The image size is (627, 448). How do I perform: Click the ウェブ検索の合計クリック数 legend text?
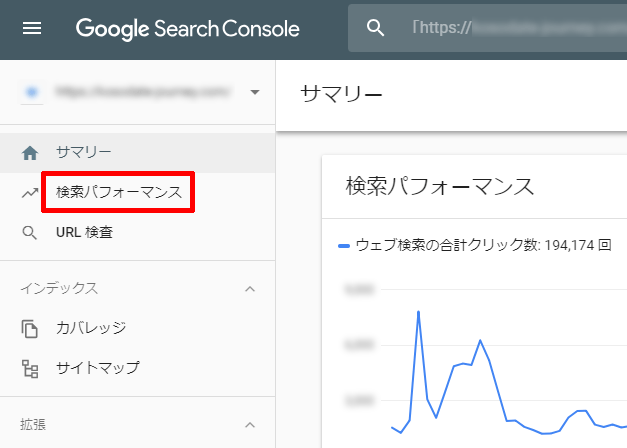point(483,245)
